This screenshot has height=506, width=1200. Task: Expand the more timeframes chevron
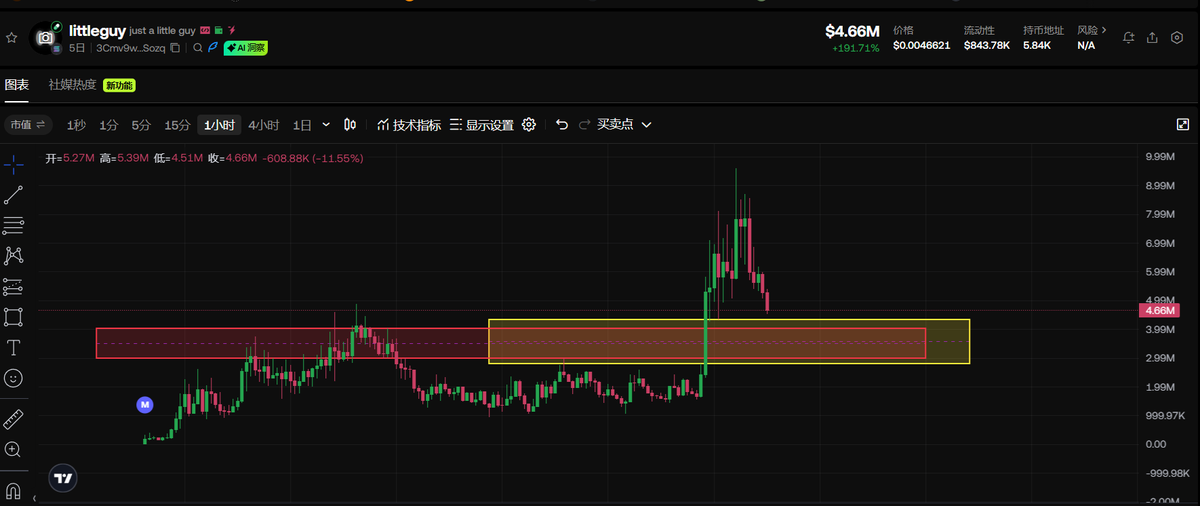pyautogui.click(x=326, y=125)
